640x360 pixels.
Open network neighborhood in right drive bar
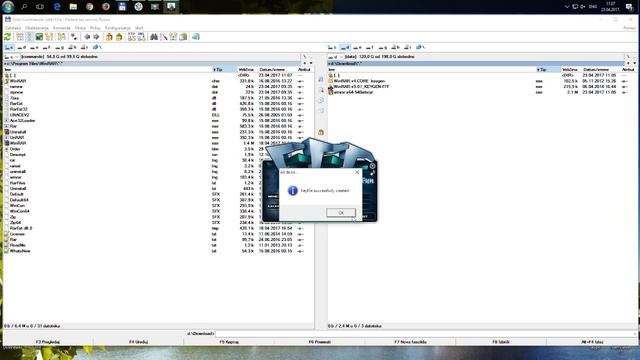[421, 47]
